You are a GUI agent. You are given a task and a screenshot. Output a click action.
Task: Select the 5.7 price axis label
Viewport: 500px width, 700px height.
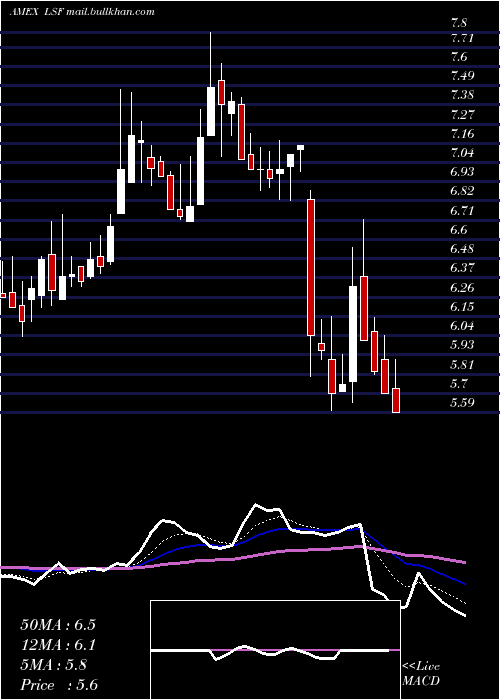460,383
